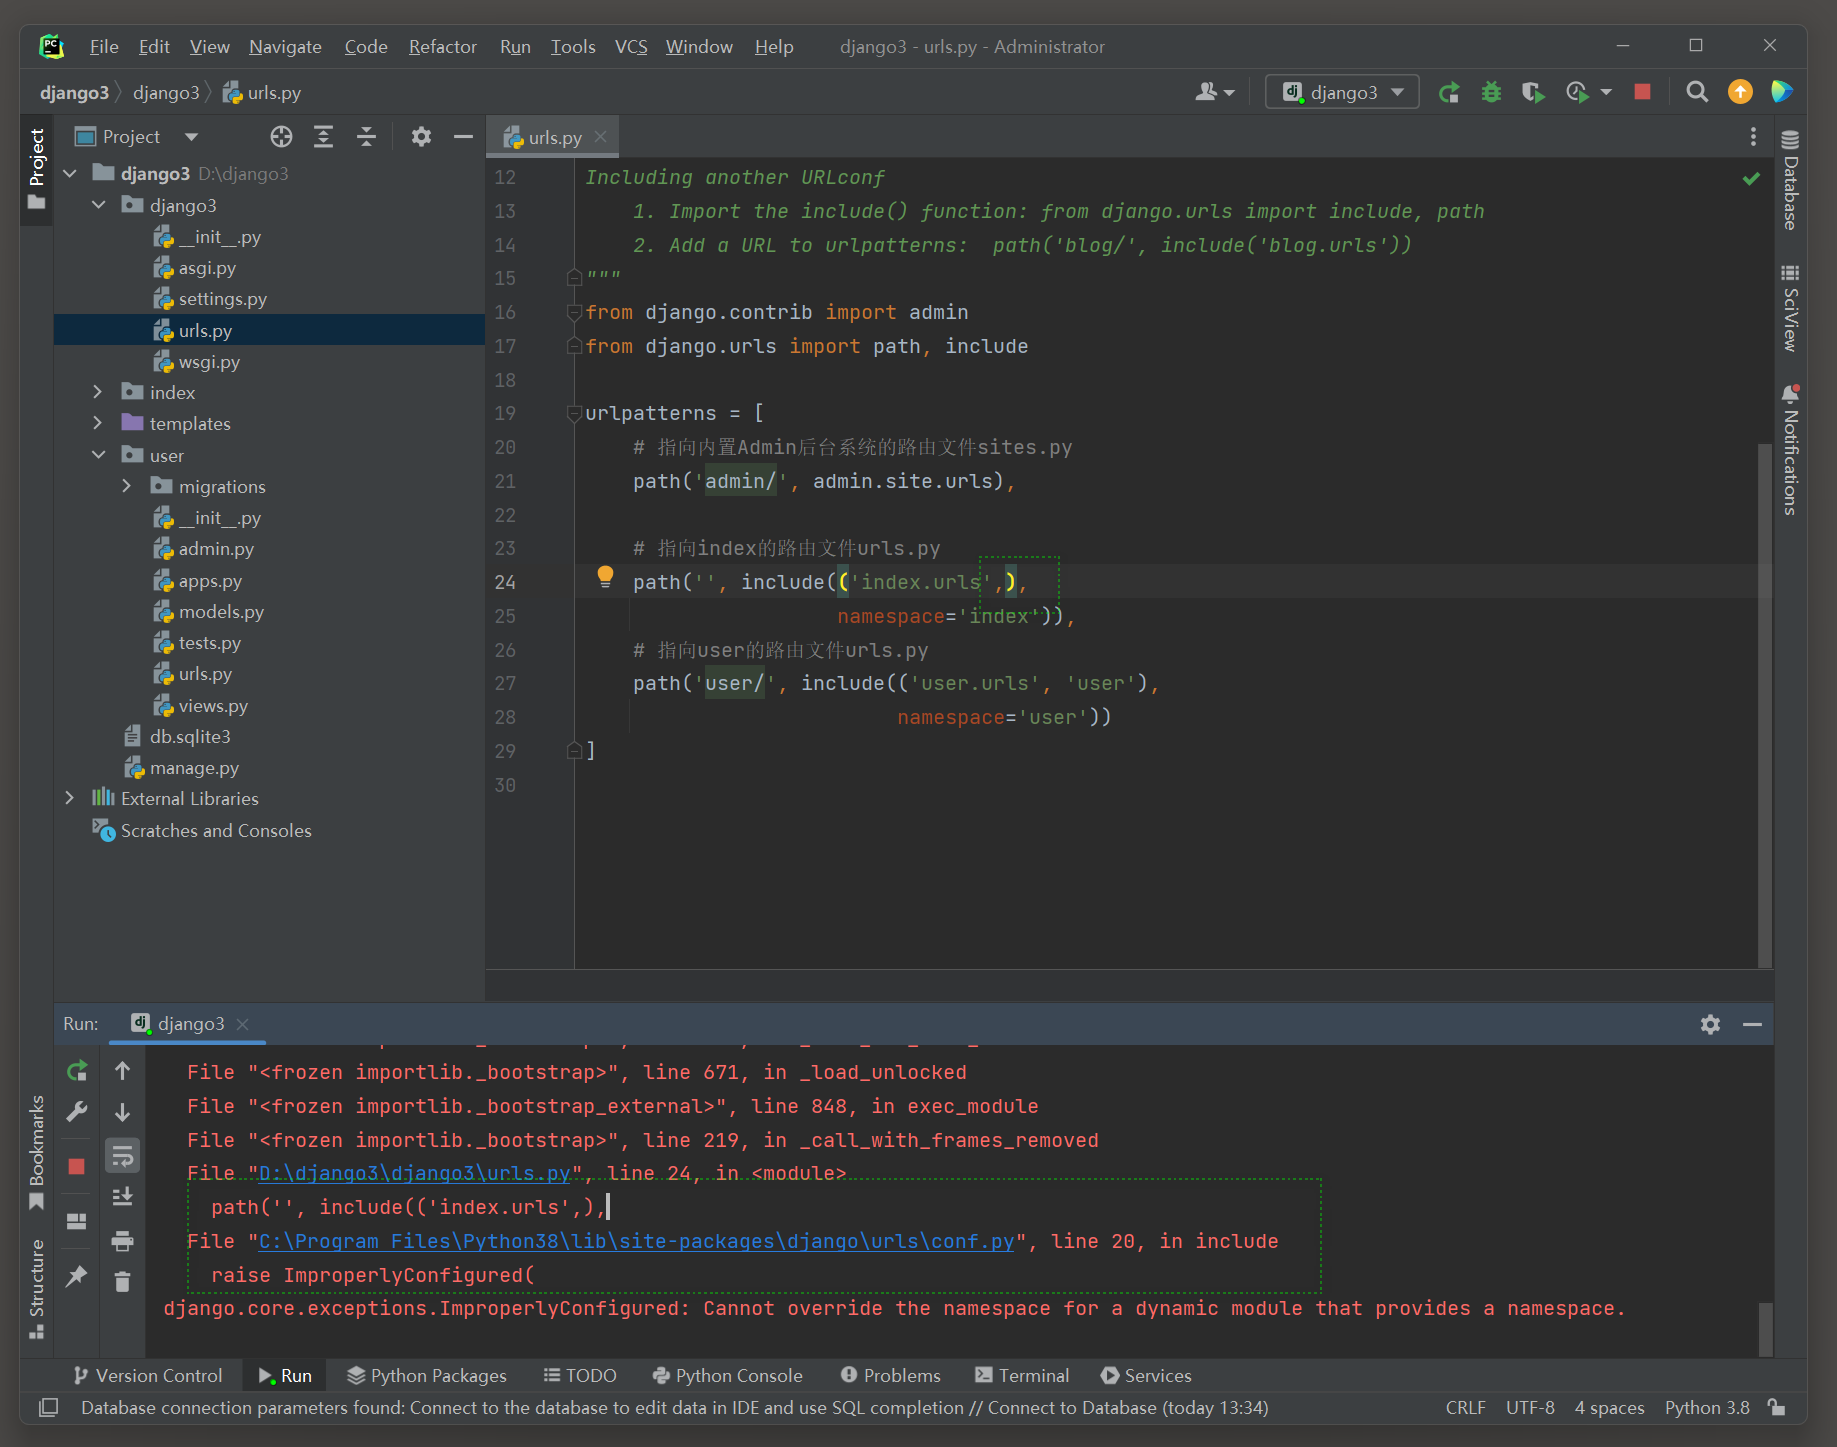Toggle the Database tool window
Screen dimensions: 1837x1447
point(1790,180)
